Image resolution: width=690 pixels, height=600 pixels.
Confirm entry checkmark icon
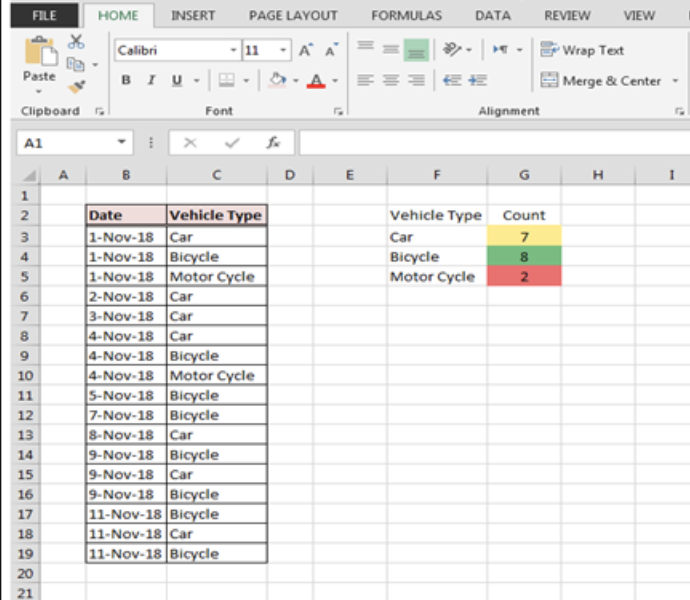(x=232, y=143)
